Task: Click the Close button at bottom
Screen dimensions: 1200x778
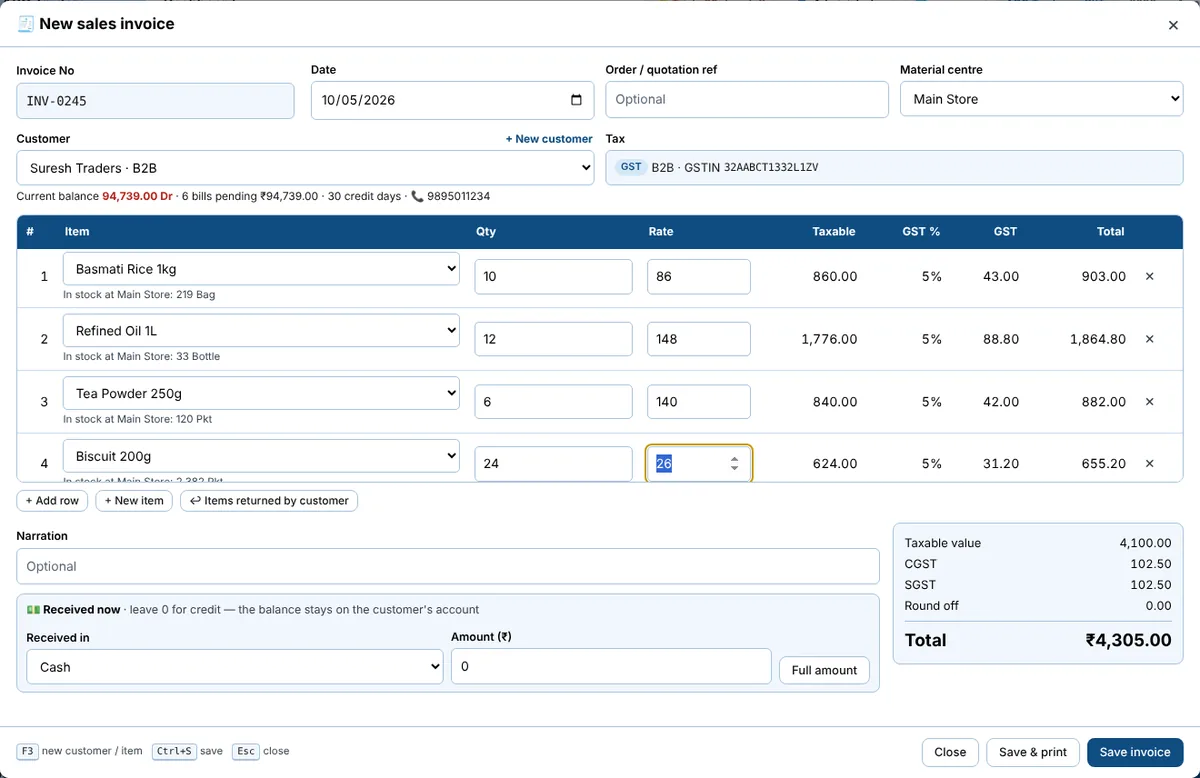Action: pos(950,752)
